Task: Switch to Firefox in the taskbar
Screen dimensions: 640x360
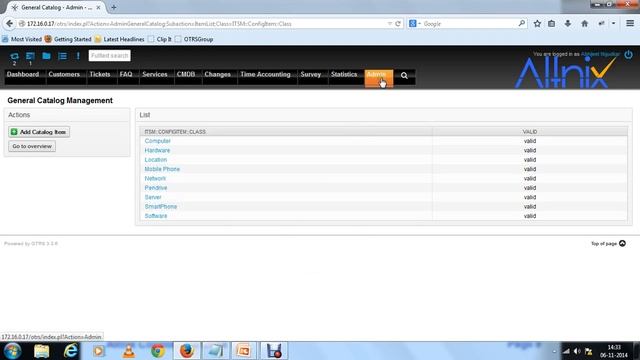Action: pyautogui.click(x=187, y=351)
